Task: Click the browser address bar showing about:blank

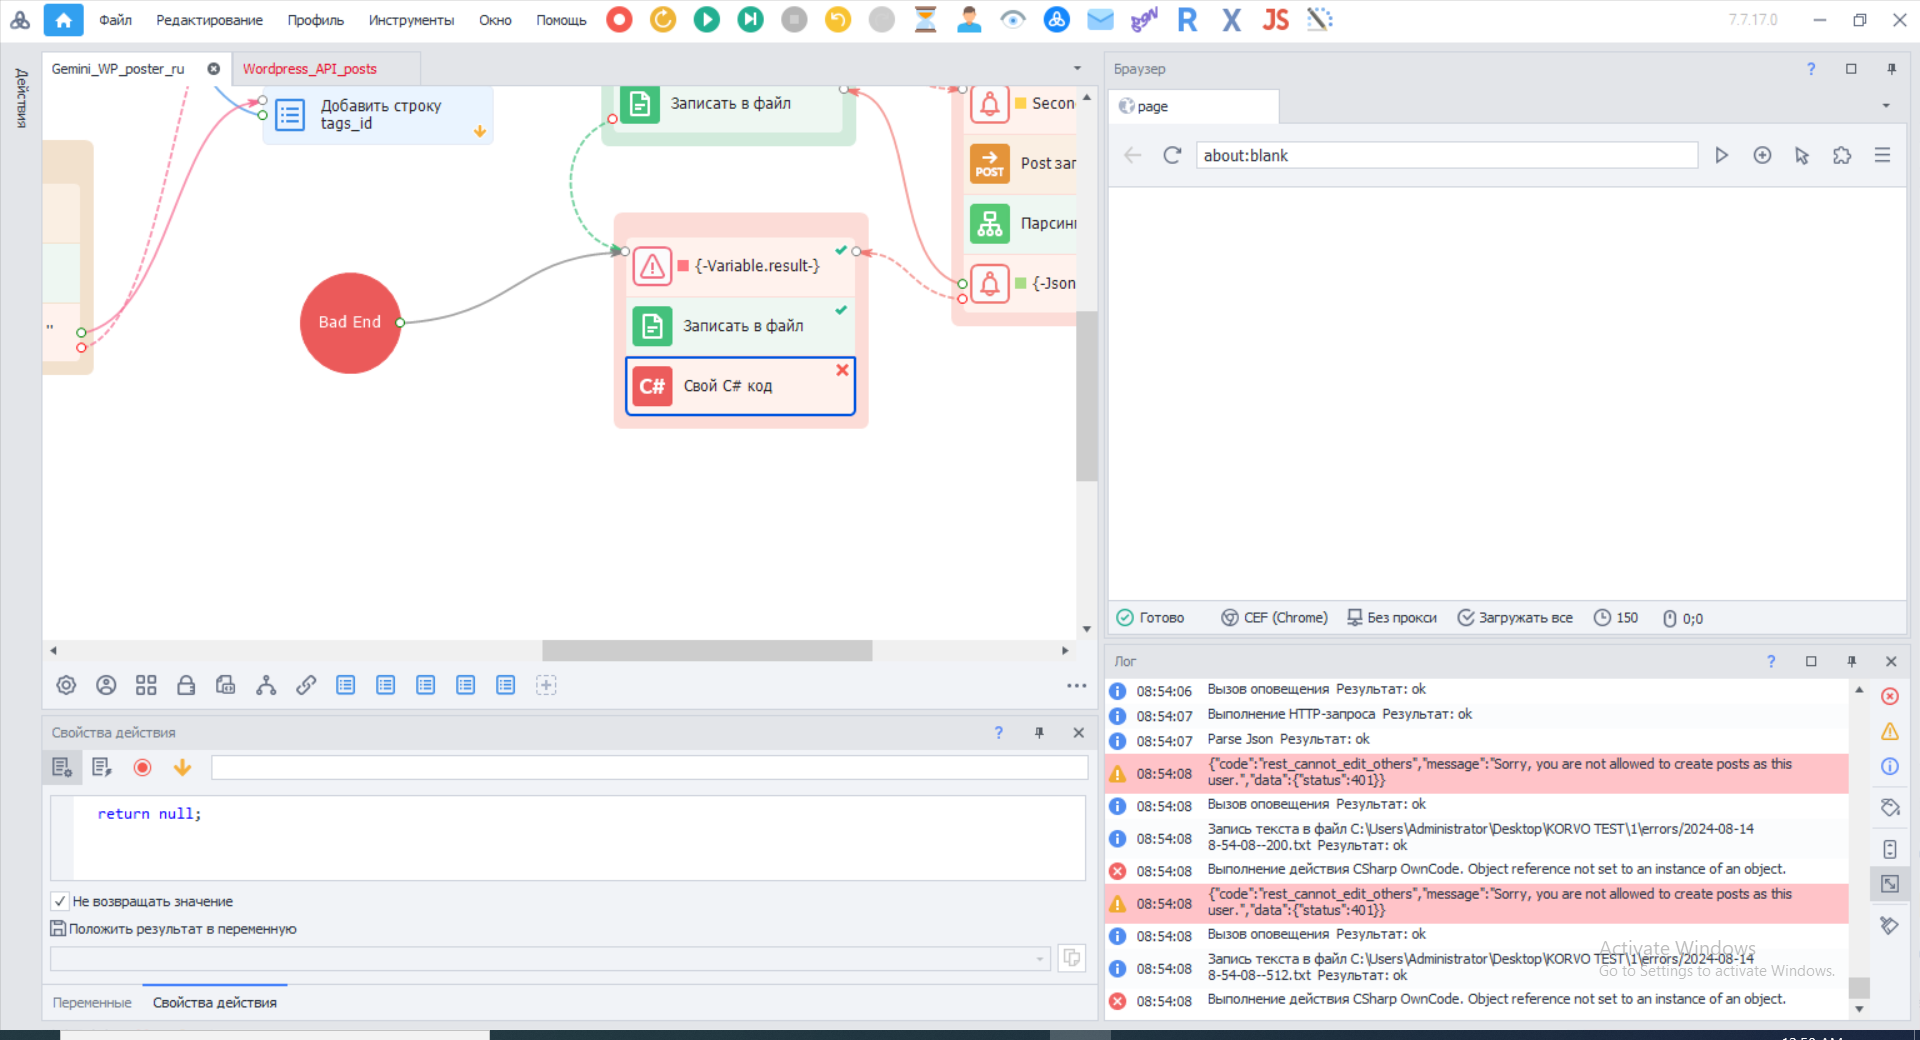Action: coord(1446,155)
